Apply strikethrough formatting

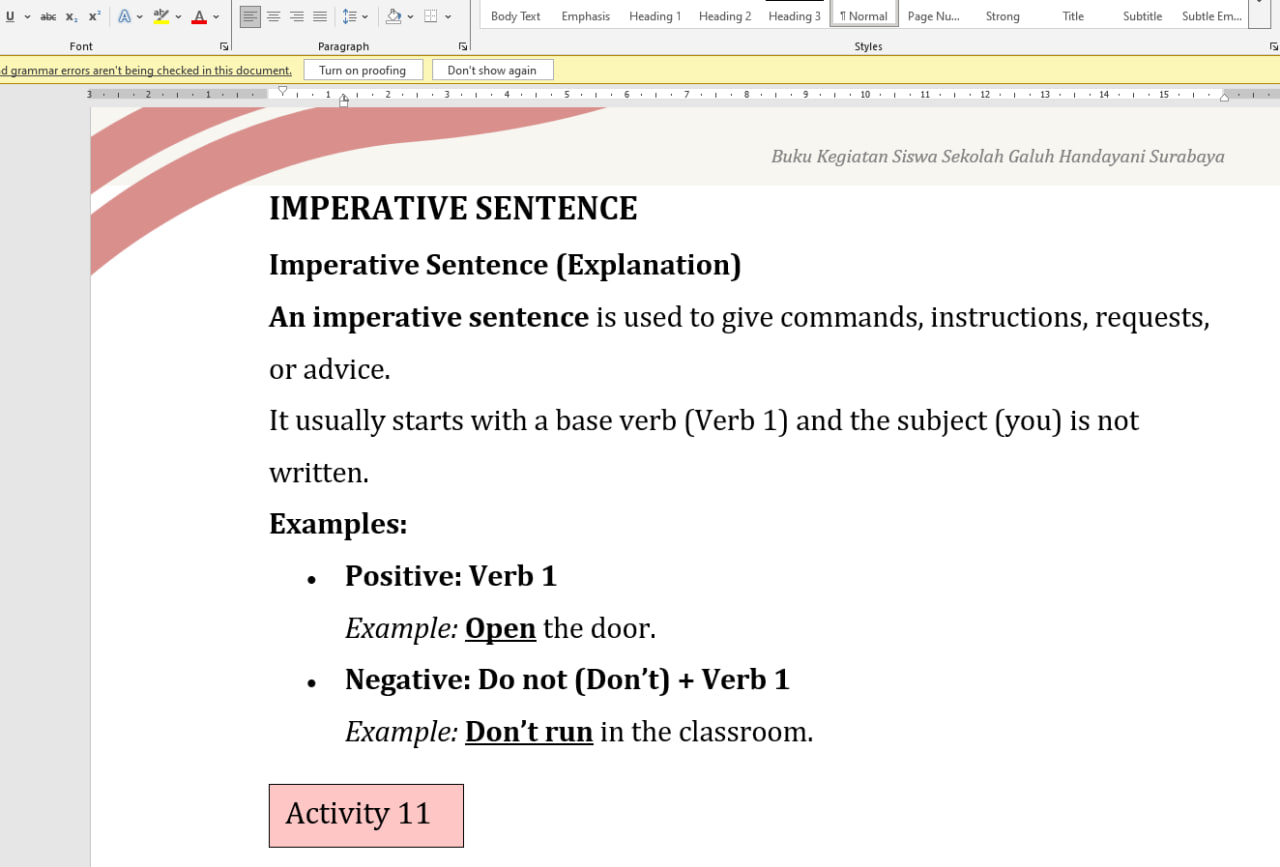point(48,16)
